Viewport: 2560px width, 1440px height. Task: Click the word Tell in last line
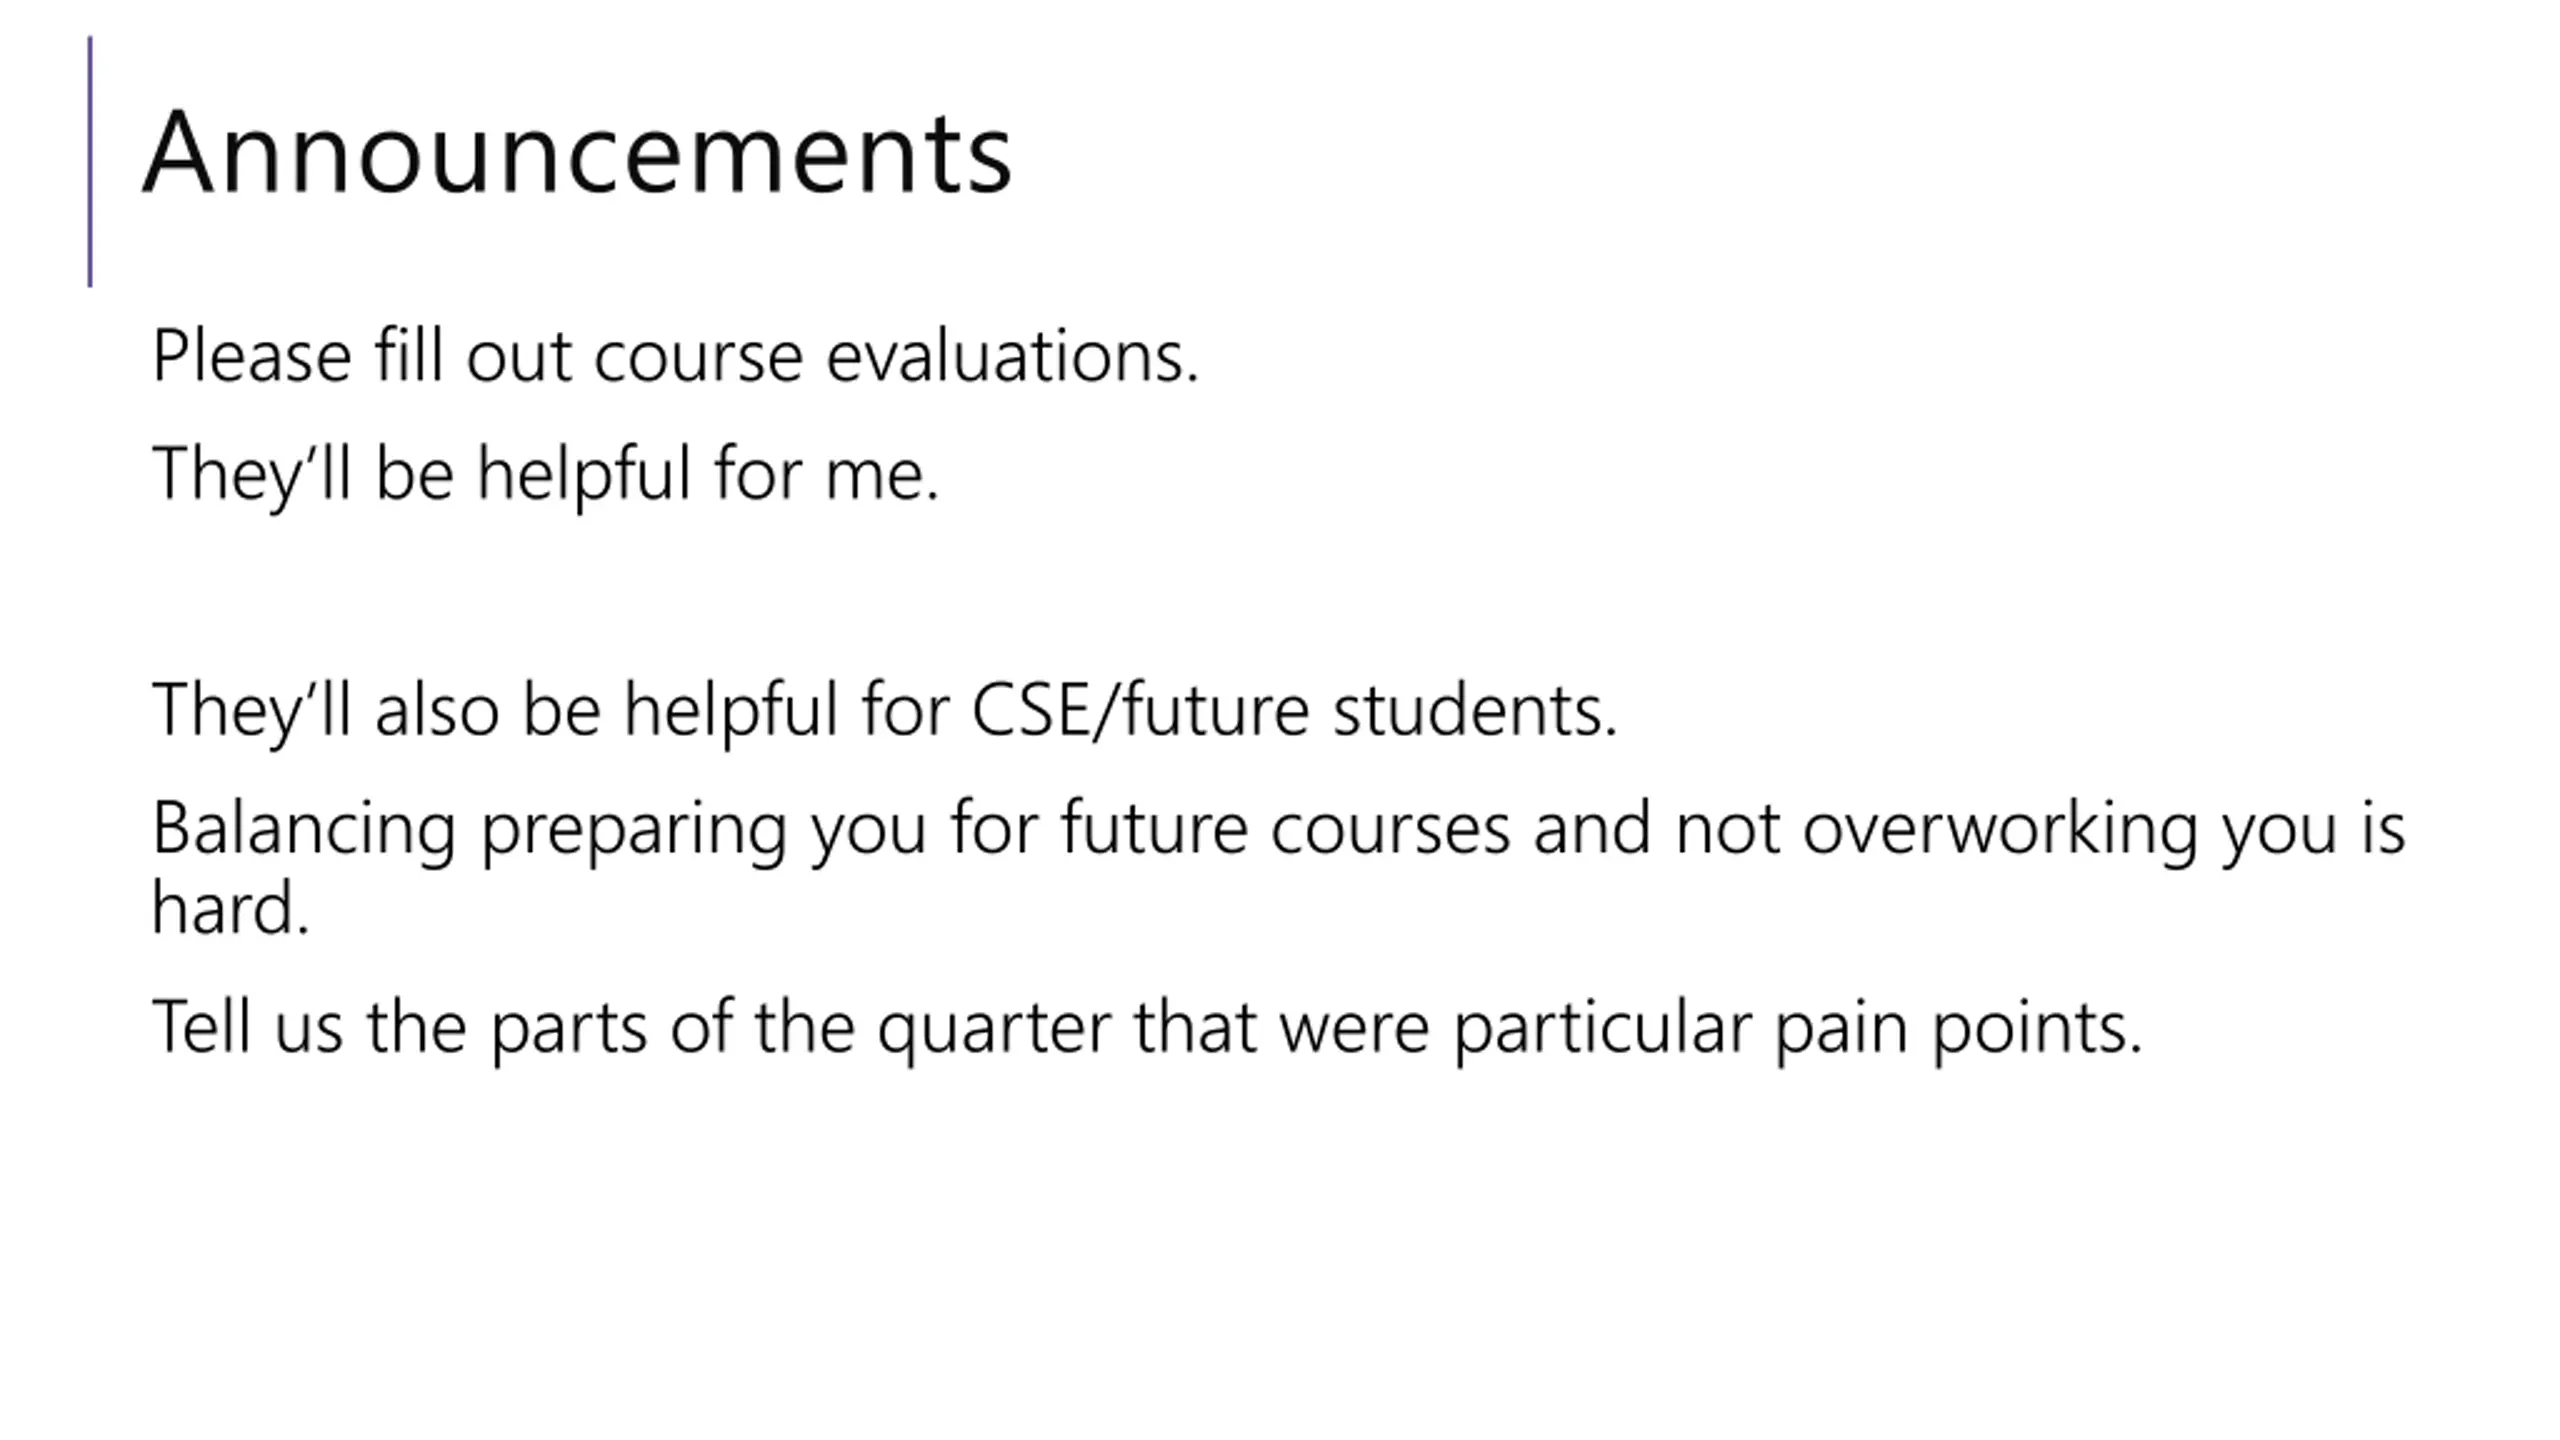pyautogui.click(x=201, y=1028)
